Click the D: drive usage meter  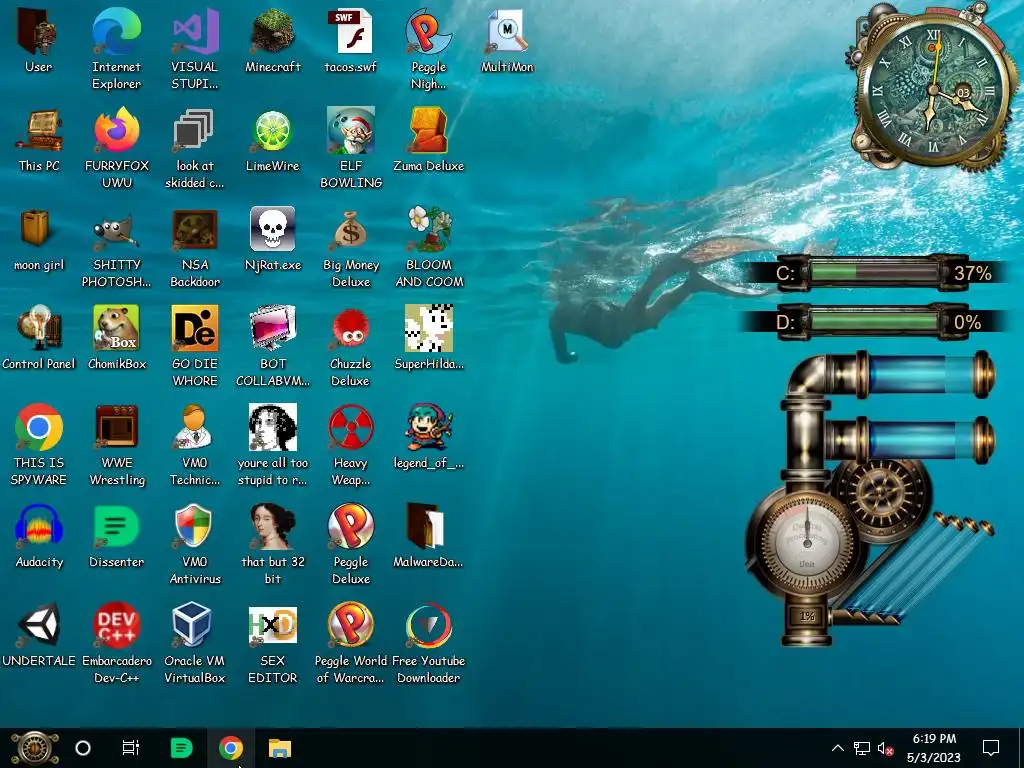(872, 322)
